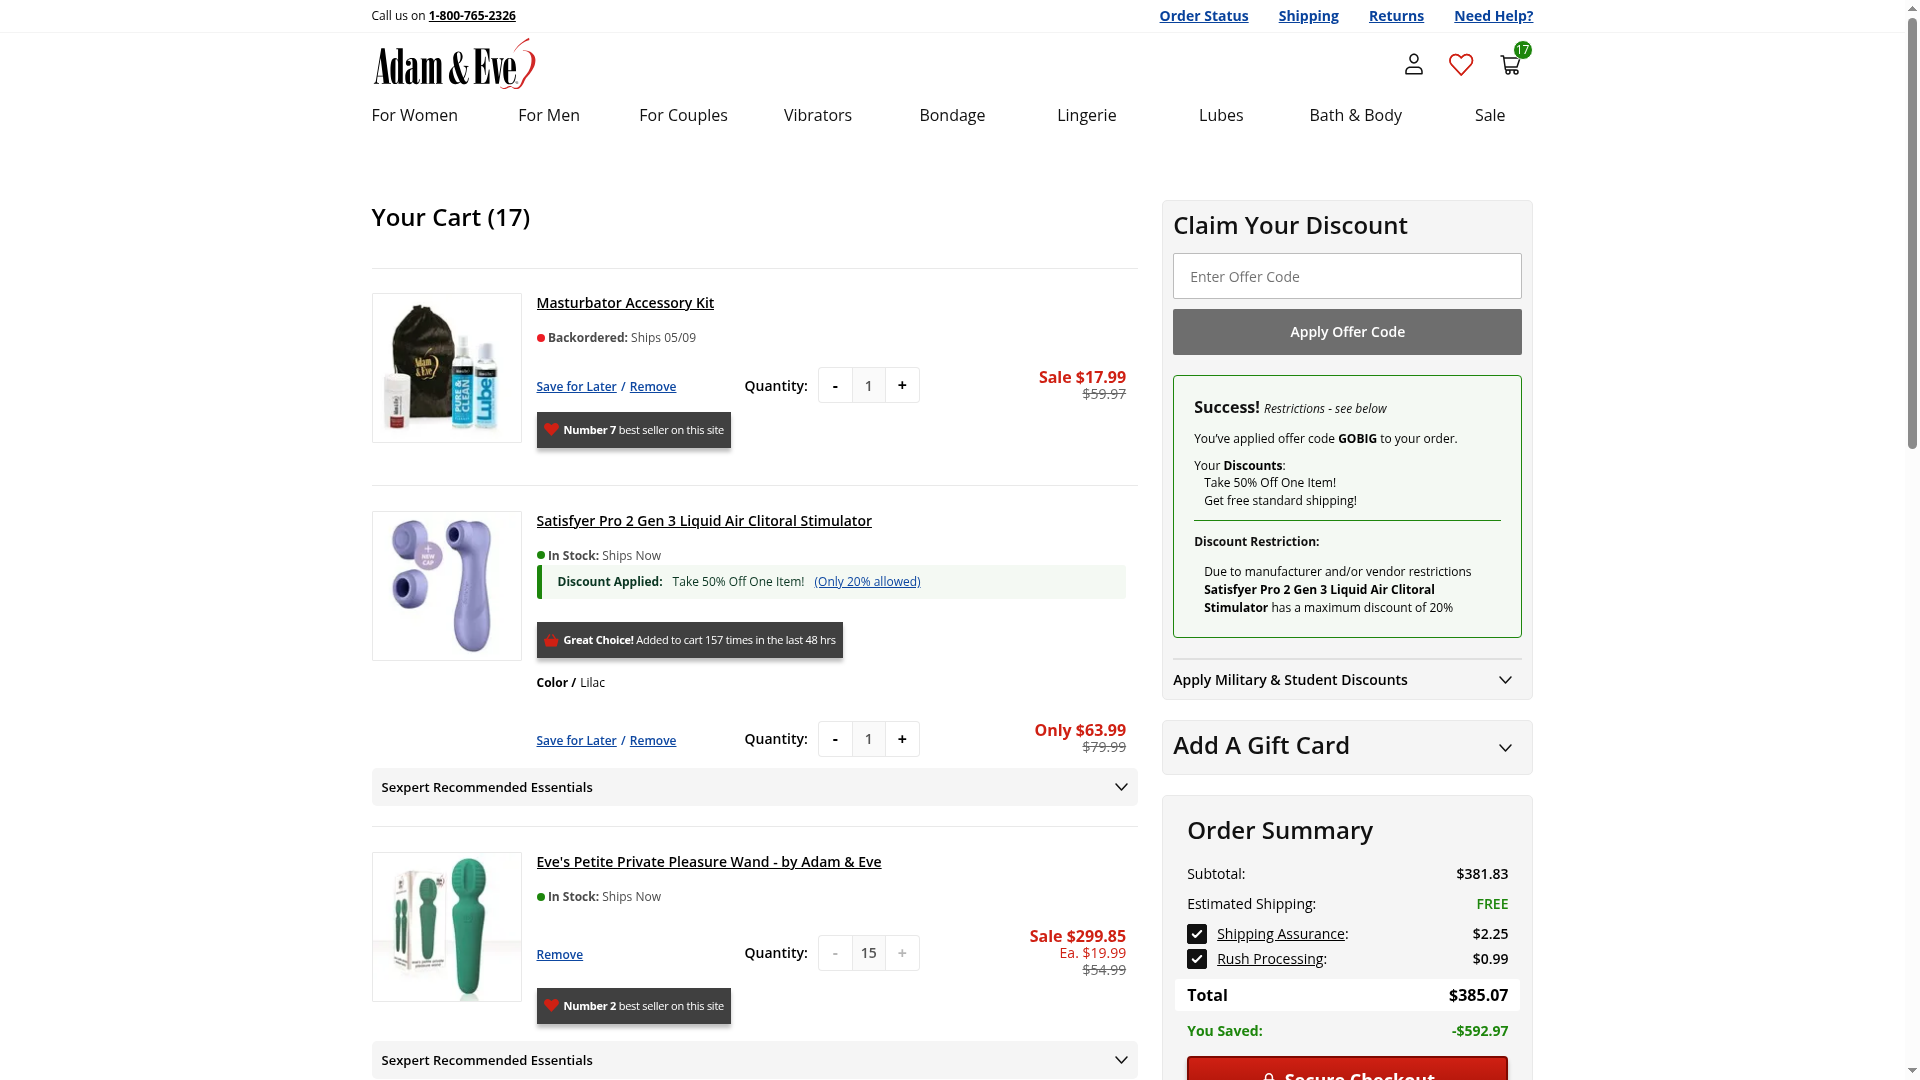Uncheck the Rush Processing checkbox

pyautogui.click(x=1197, y=959)
